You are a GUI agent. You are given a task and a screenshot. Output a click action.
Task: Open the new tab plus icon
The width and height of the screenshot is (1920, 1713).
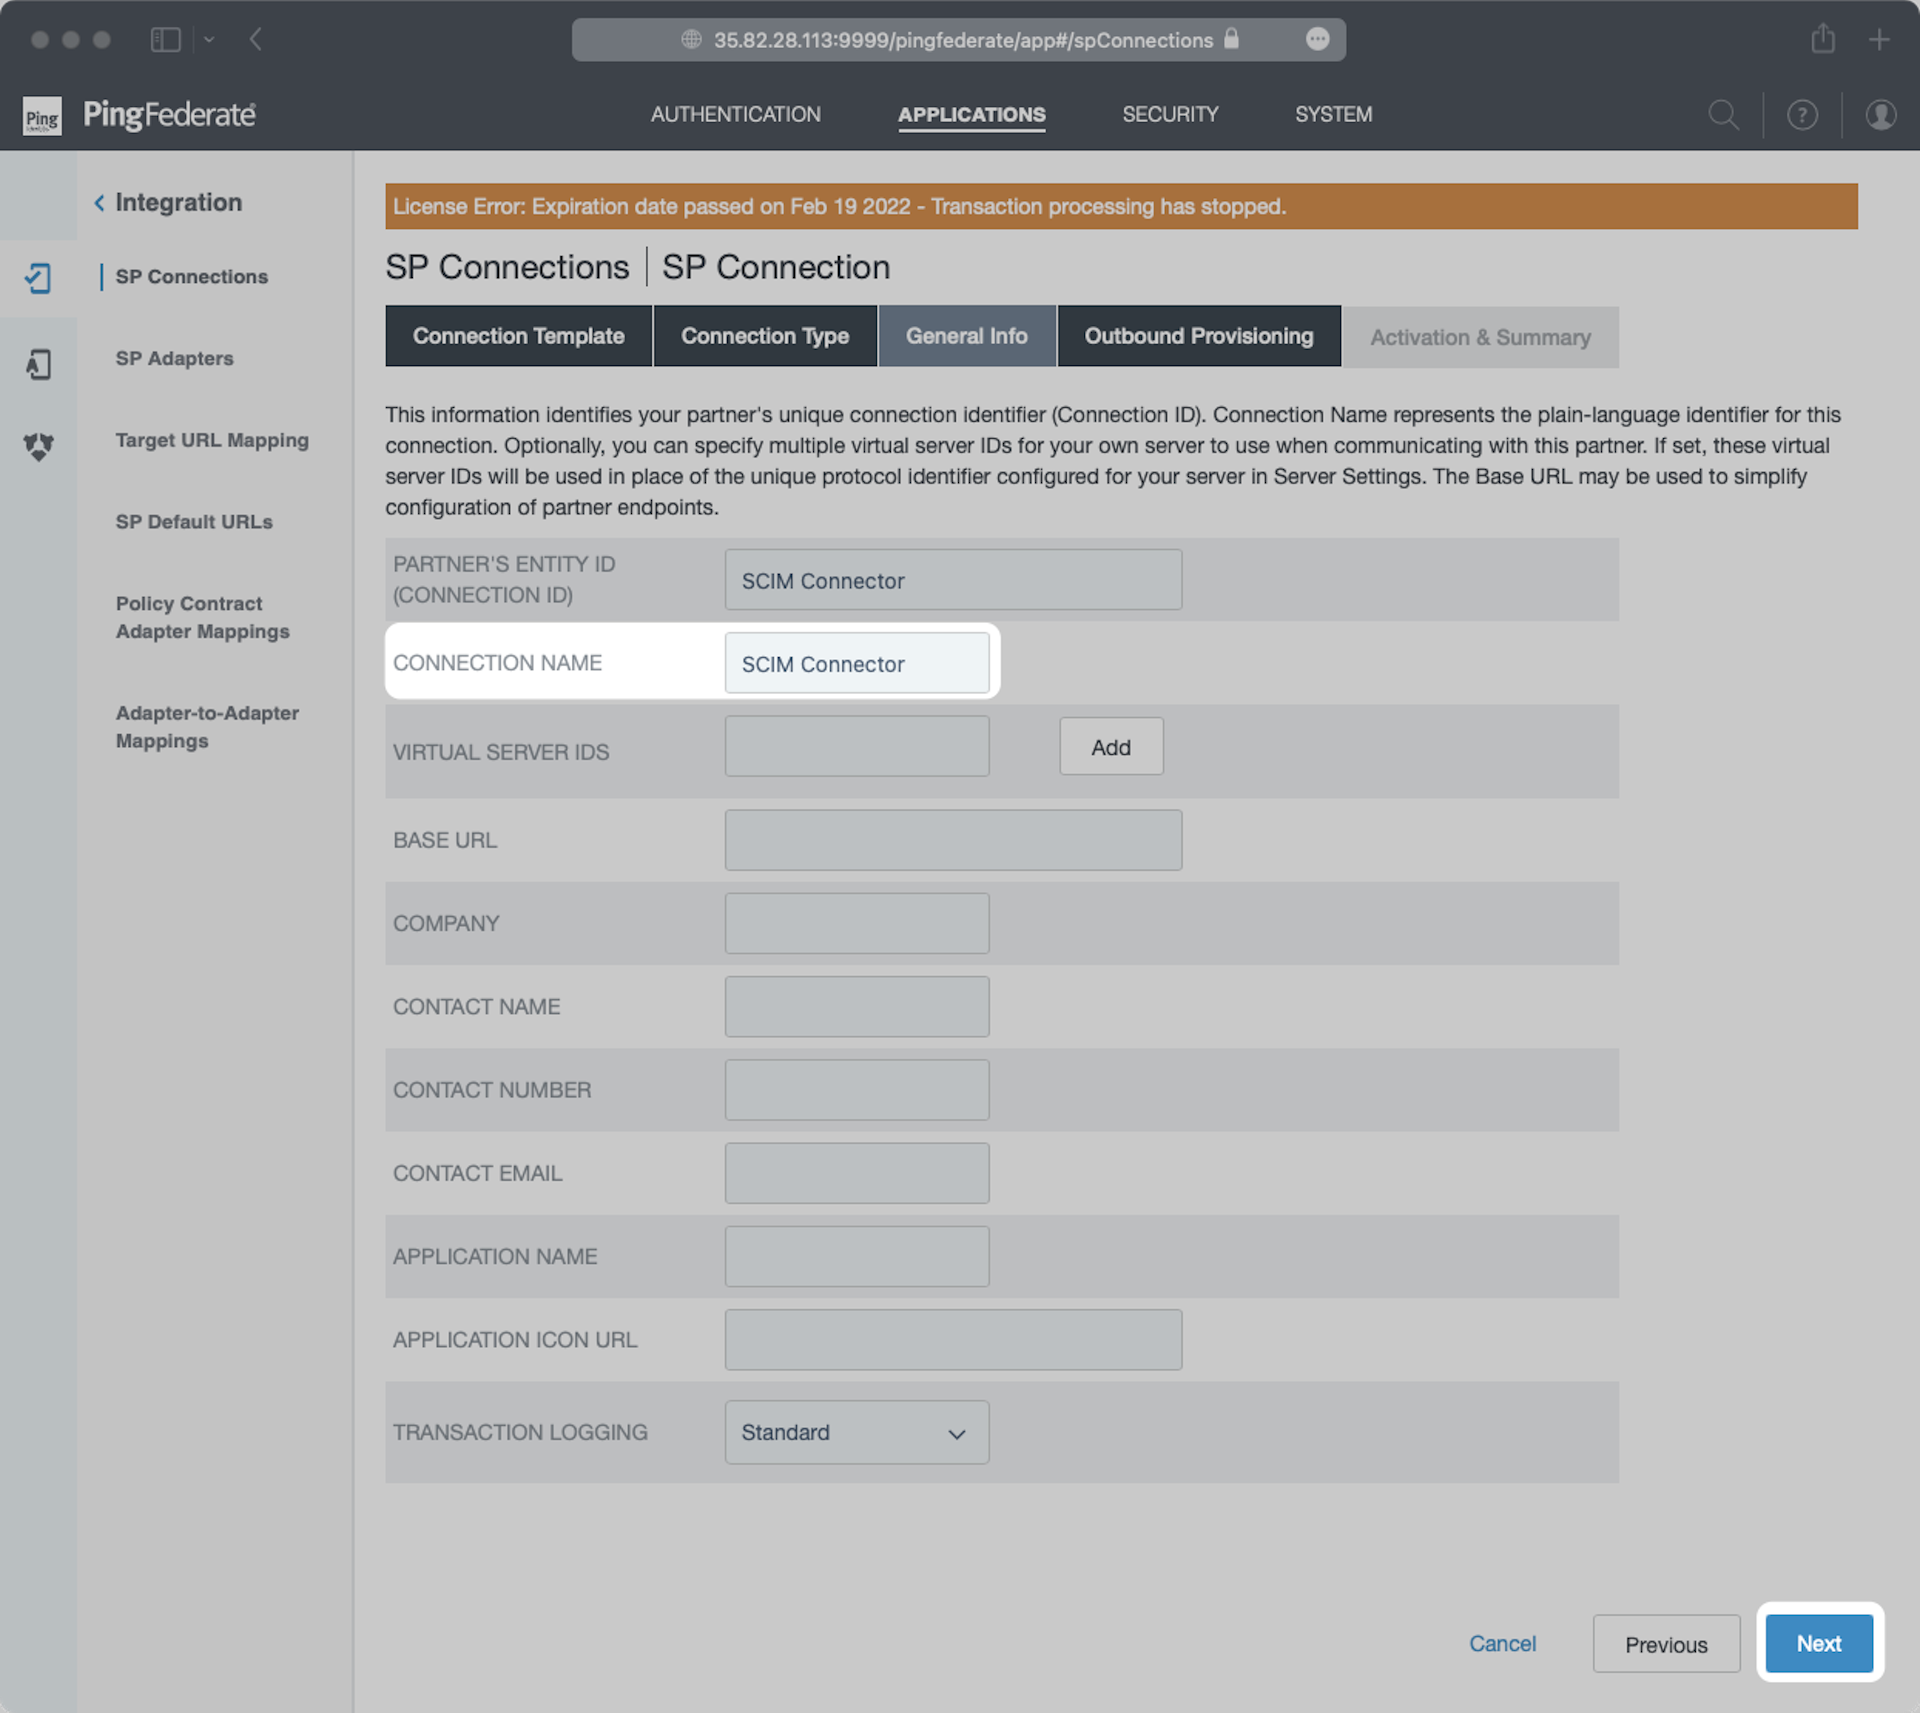pos(1878,39)
